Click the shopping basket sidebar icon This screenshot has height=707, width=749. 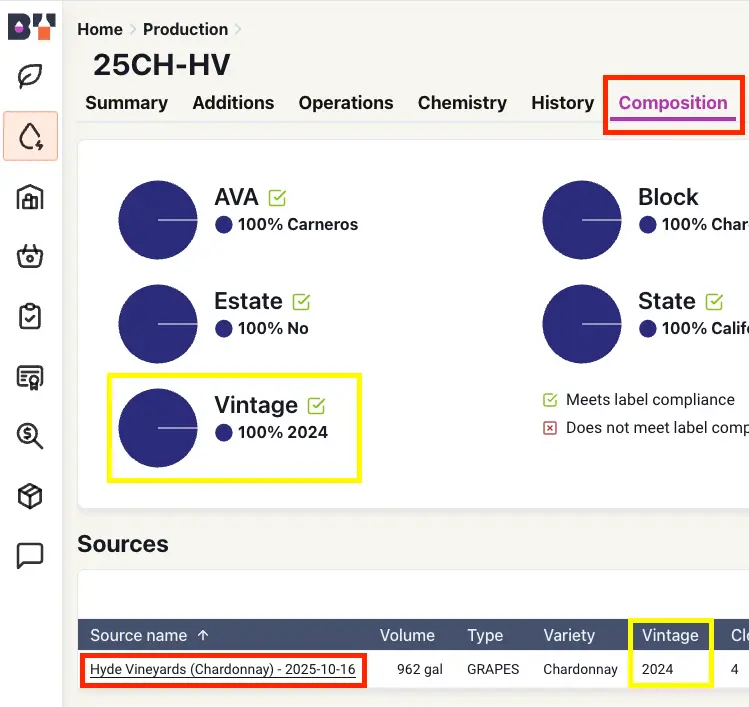(x=30, y=257)
